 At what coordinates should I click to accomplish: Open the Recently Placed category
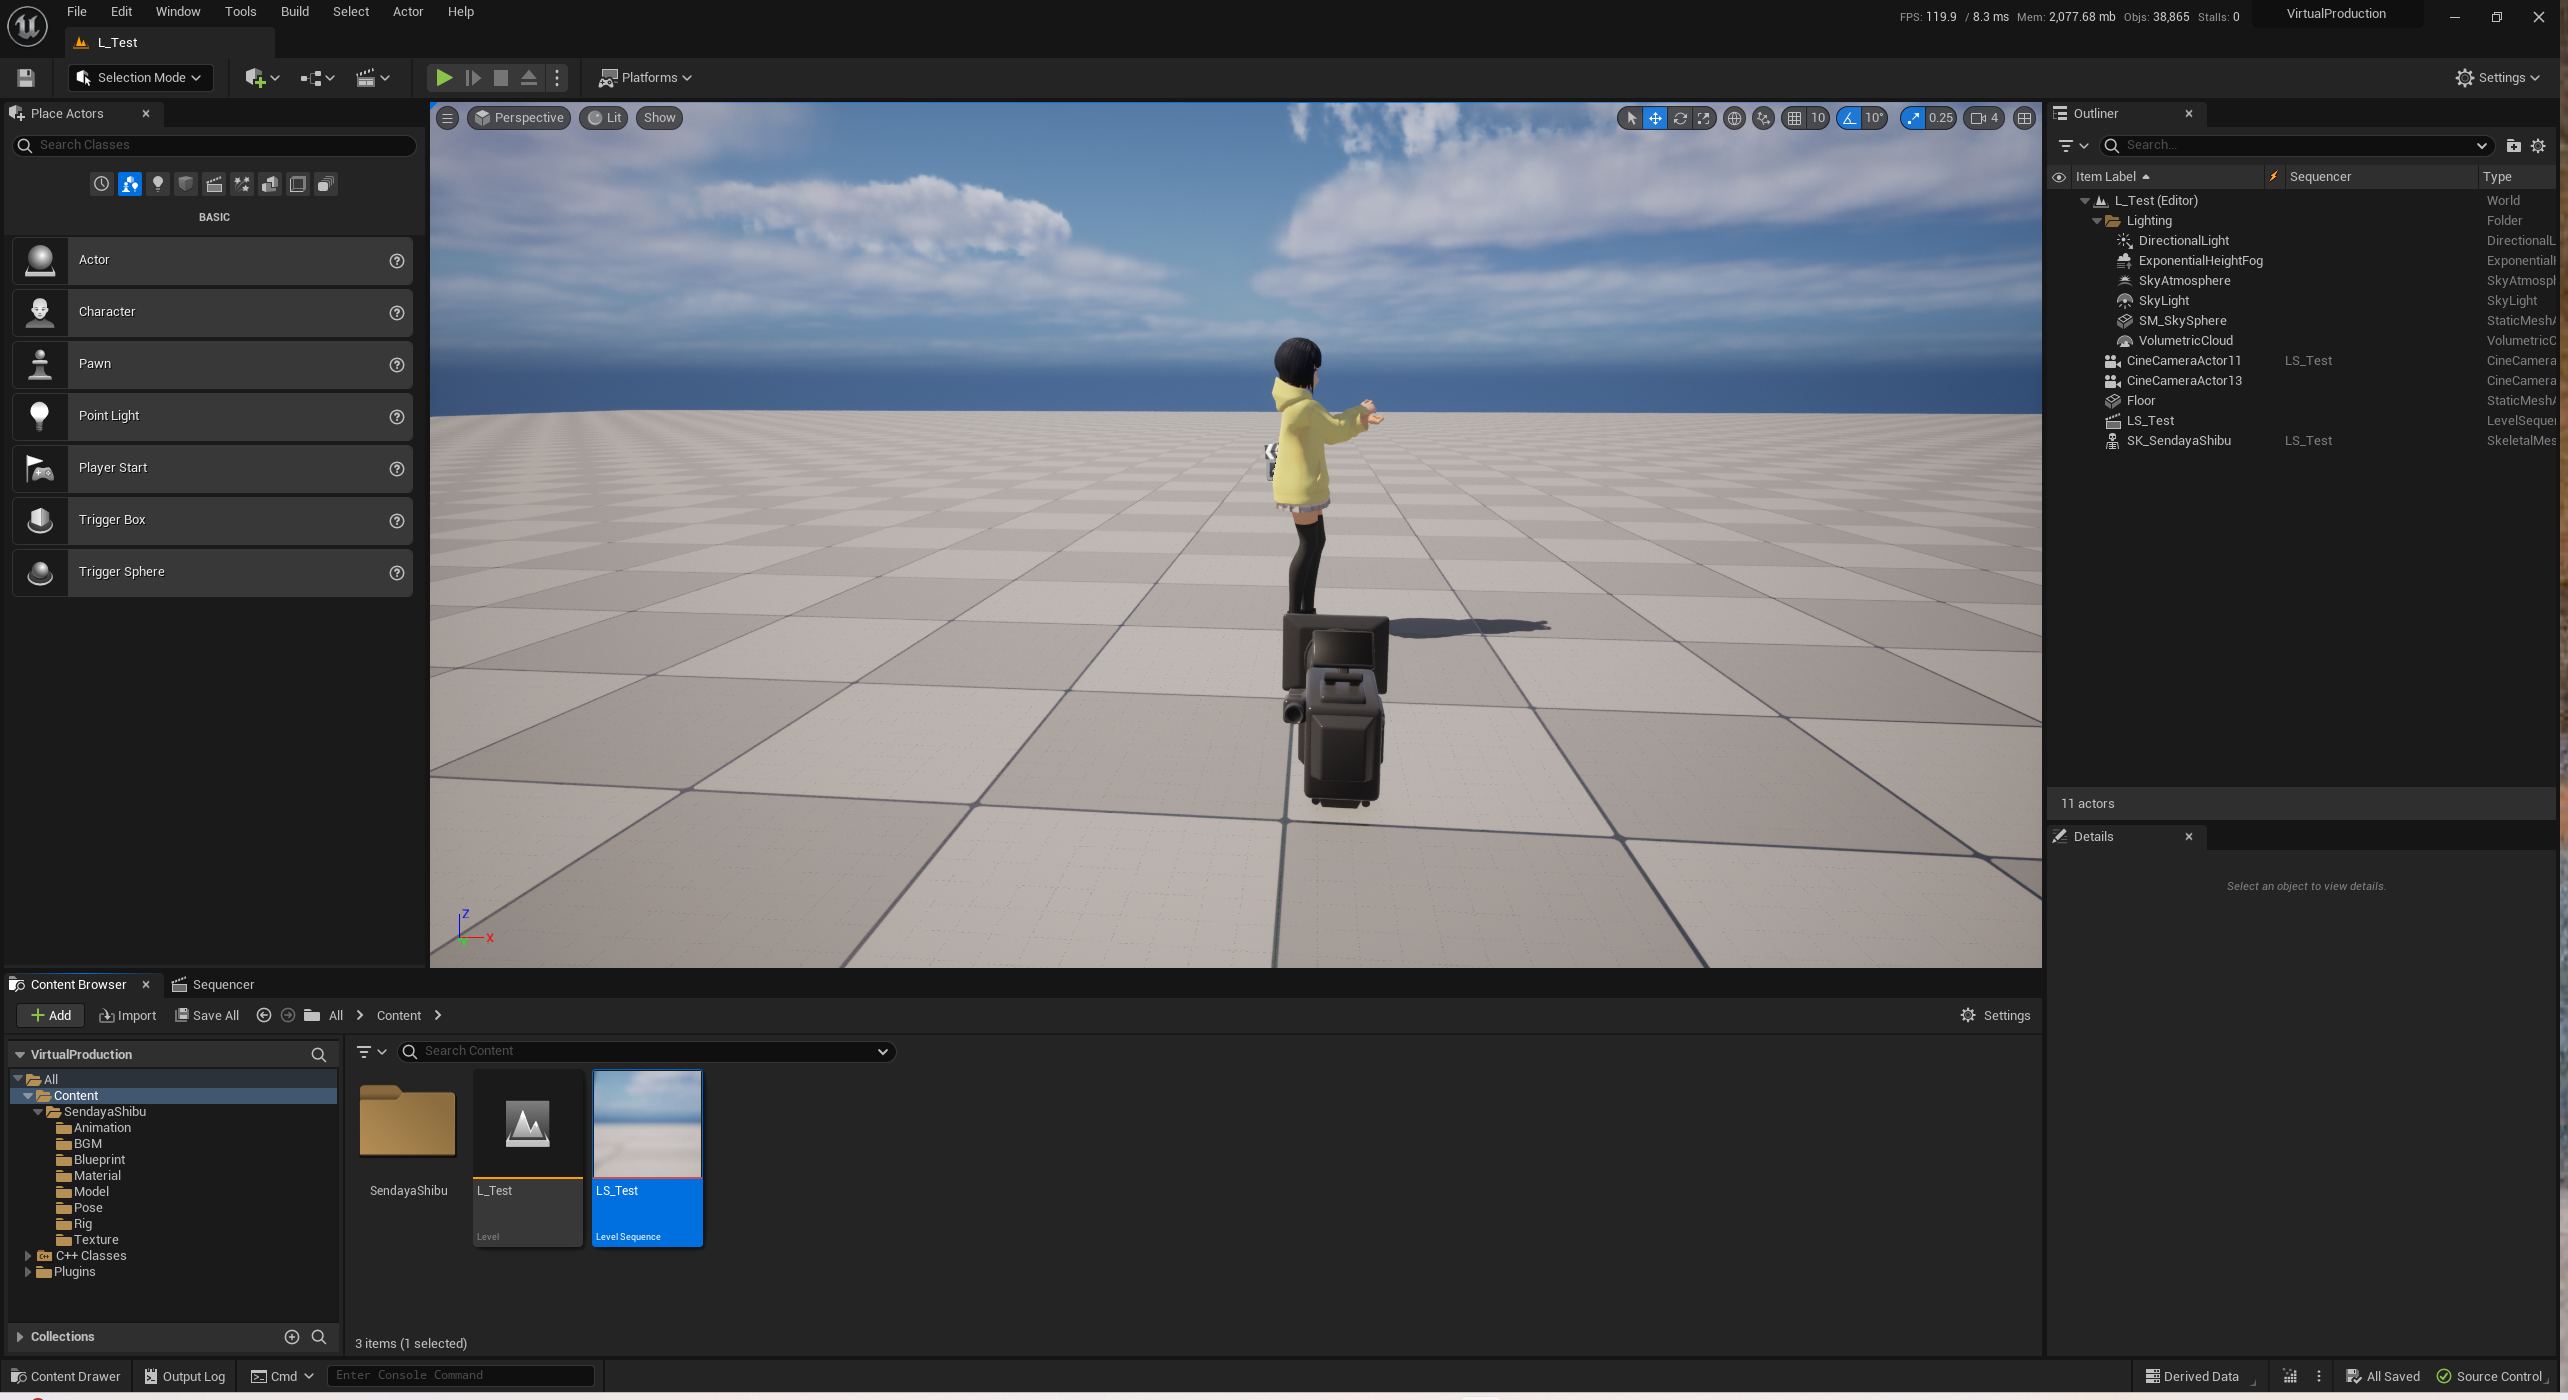point(101,184)
